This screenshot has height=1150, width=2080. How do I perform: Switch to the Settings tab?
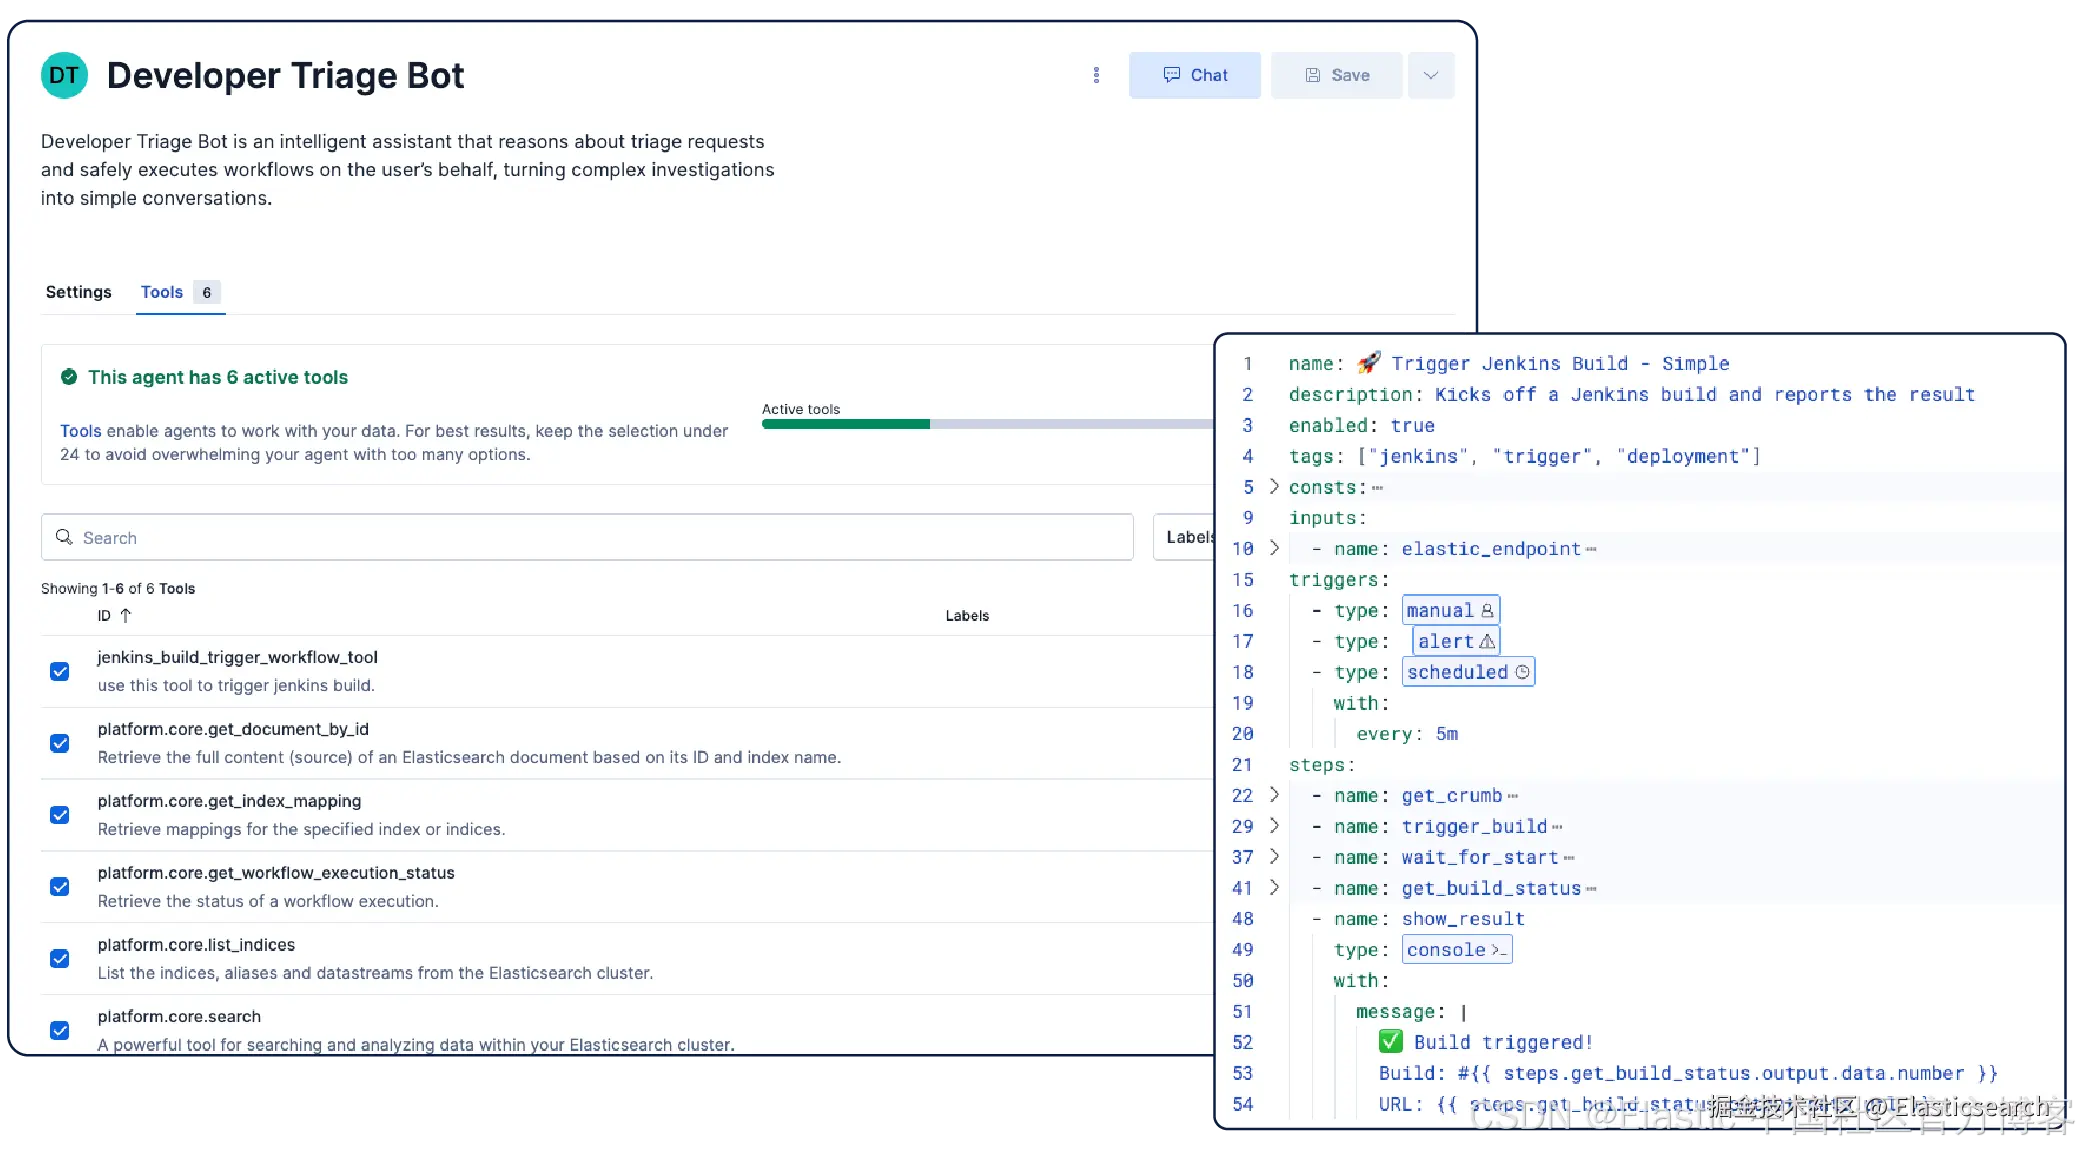tap(78, 292)
